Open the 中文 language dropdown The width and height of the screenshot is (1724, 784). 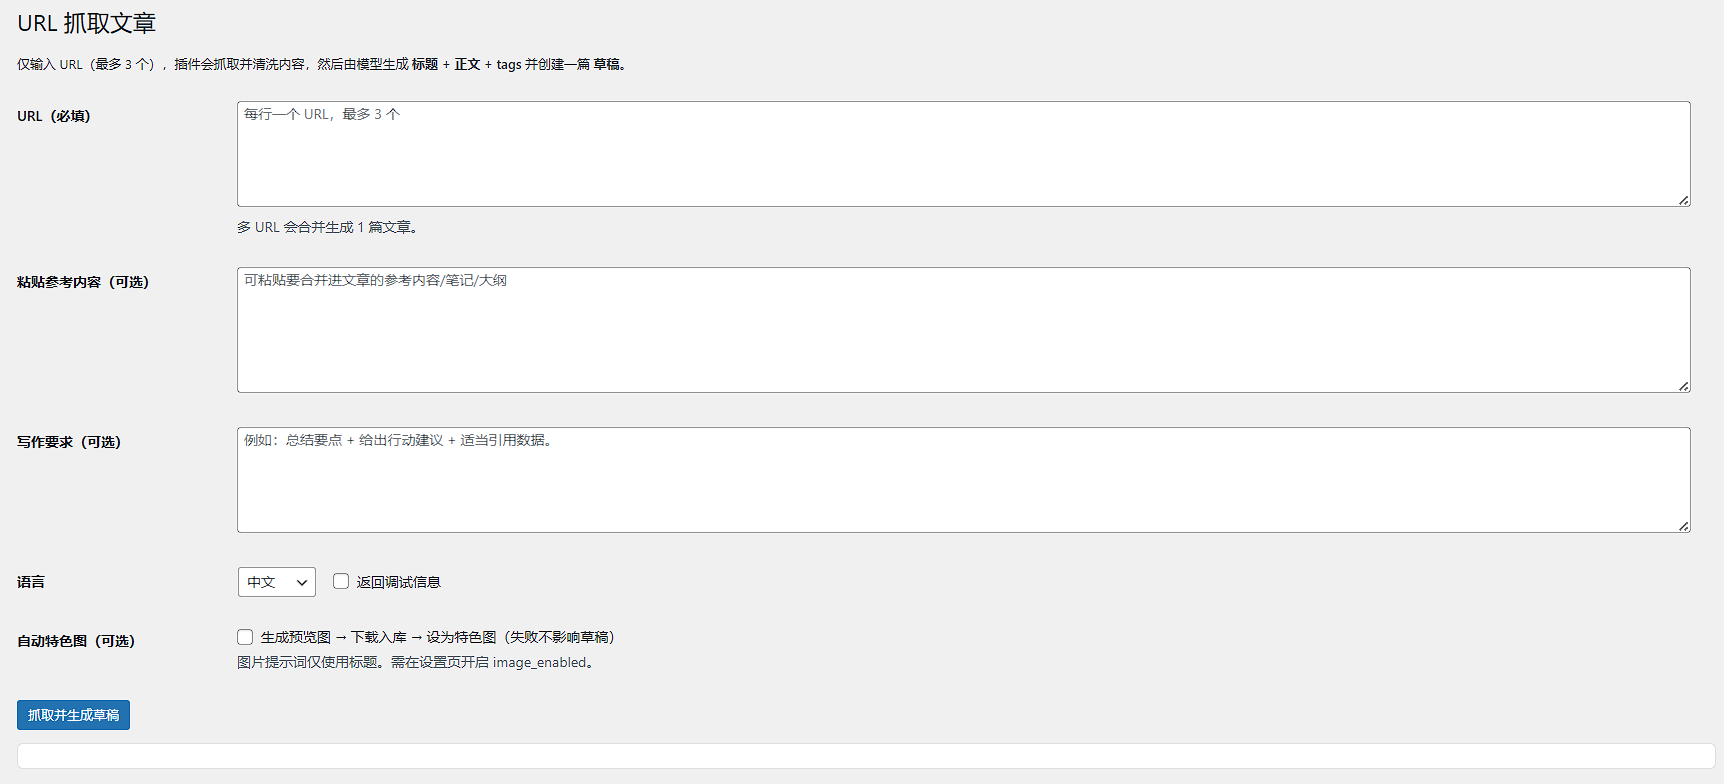coord(276,582)
